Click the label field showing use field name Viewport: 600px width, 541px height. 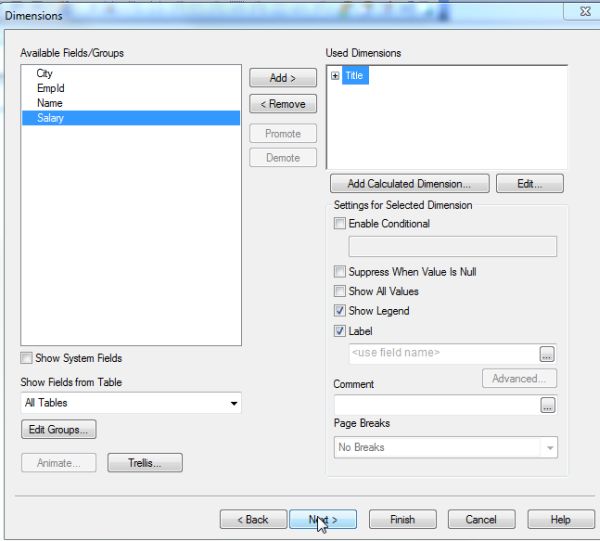tap(444, 353)
